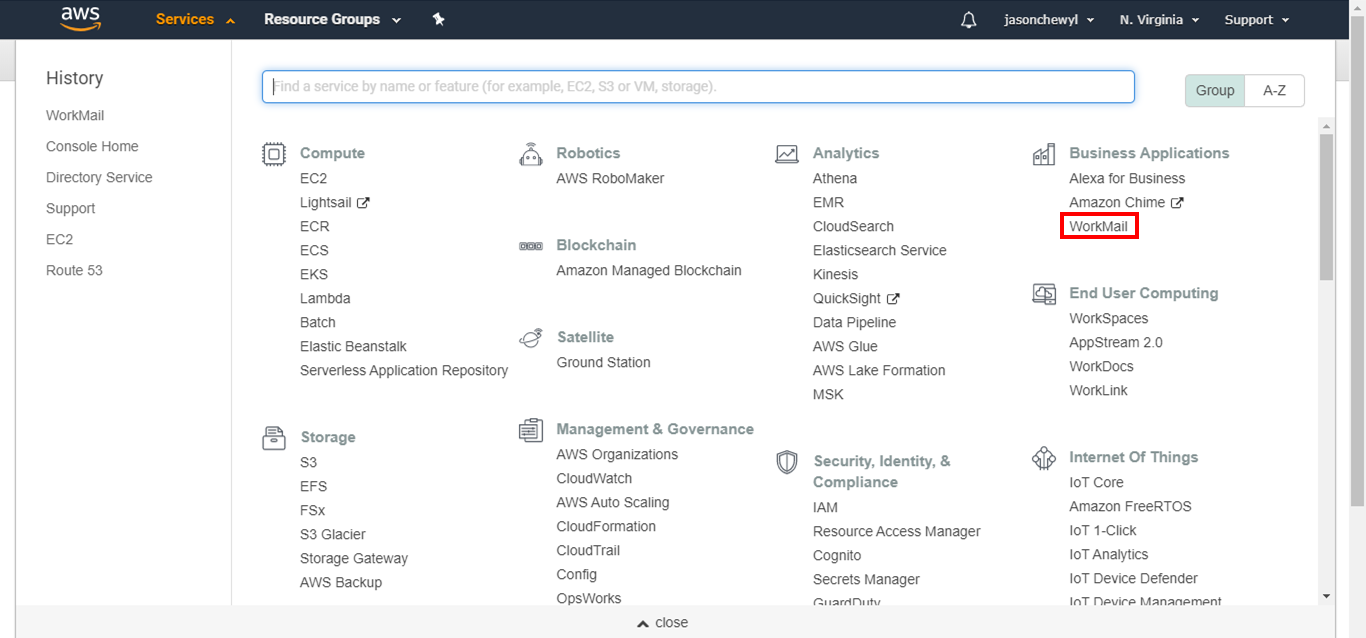Open Support from History list
1366x638 pixels.
click(71, 209)
